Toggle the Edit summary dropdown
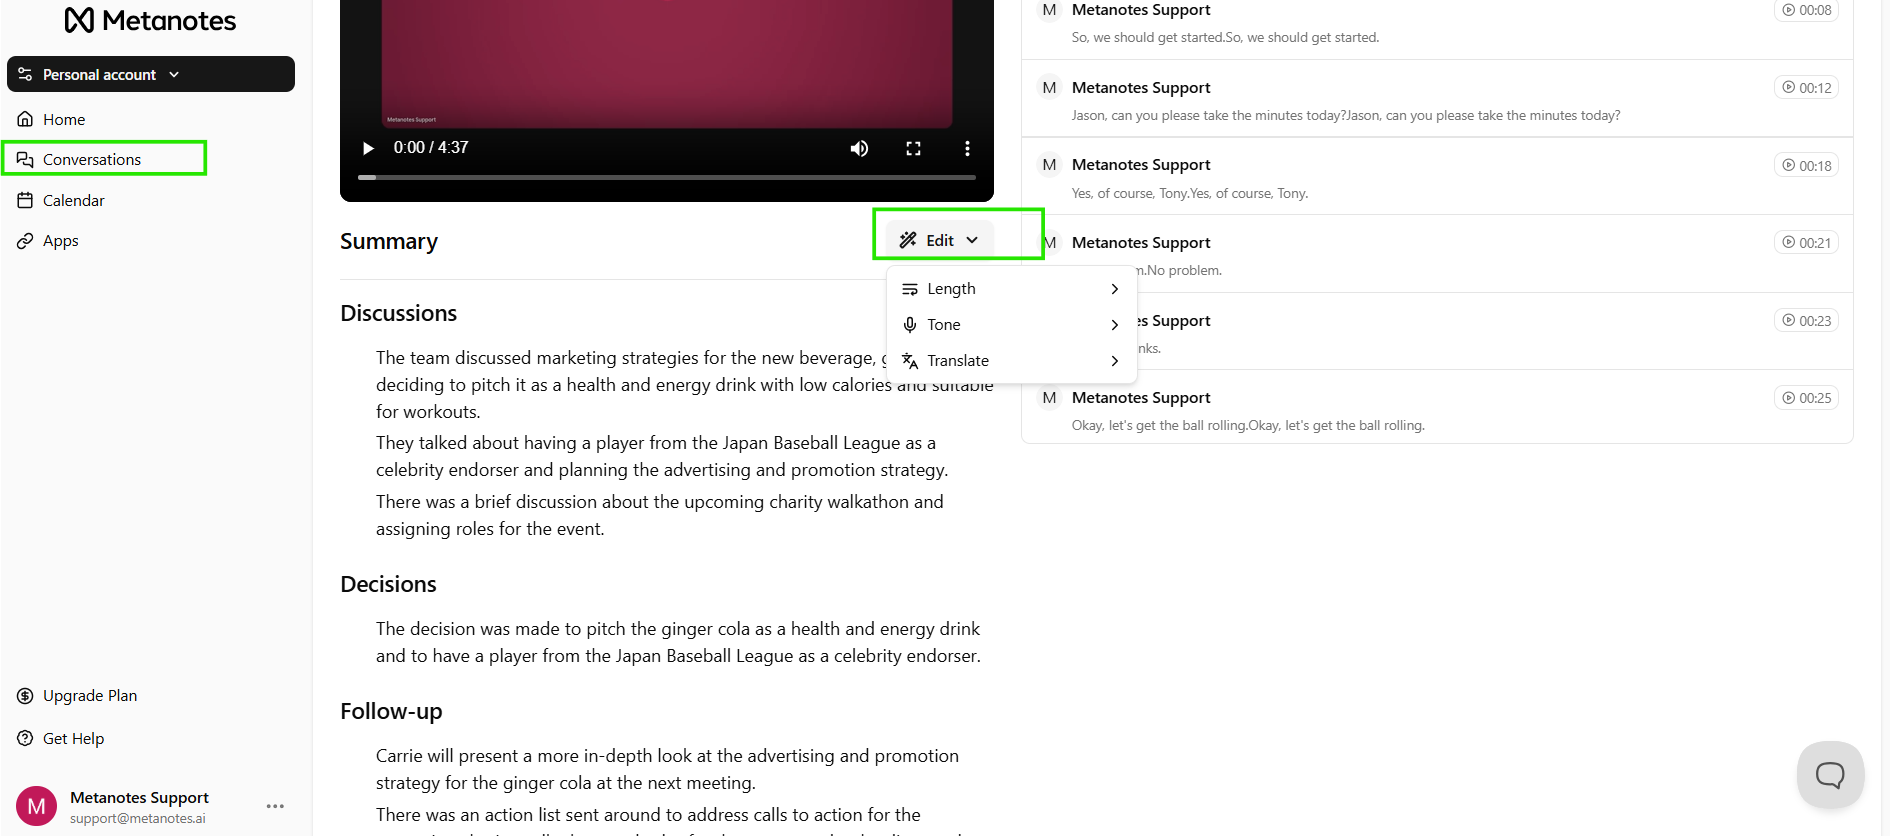Screen dimensions: 1896x836 pos(939,240)
